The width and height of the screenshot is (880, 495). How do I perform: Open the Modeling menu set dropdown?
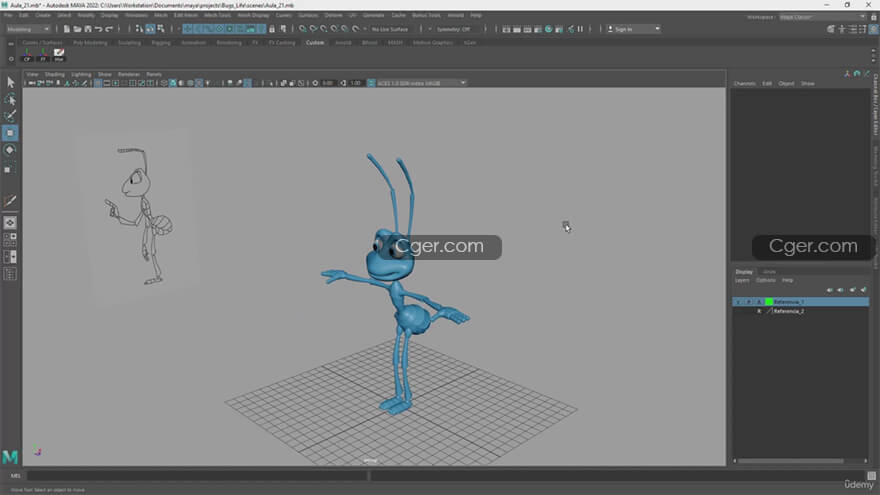point(28,29)
